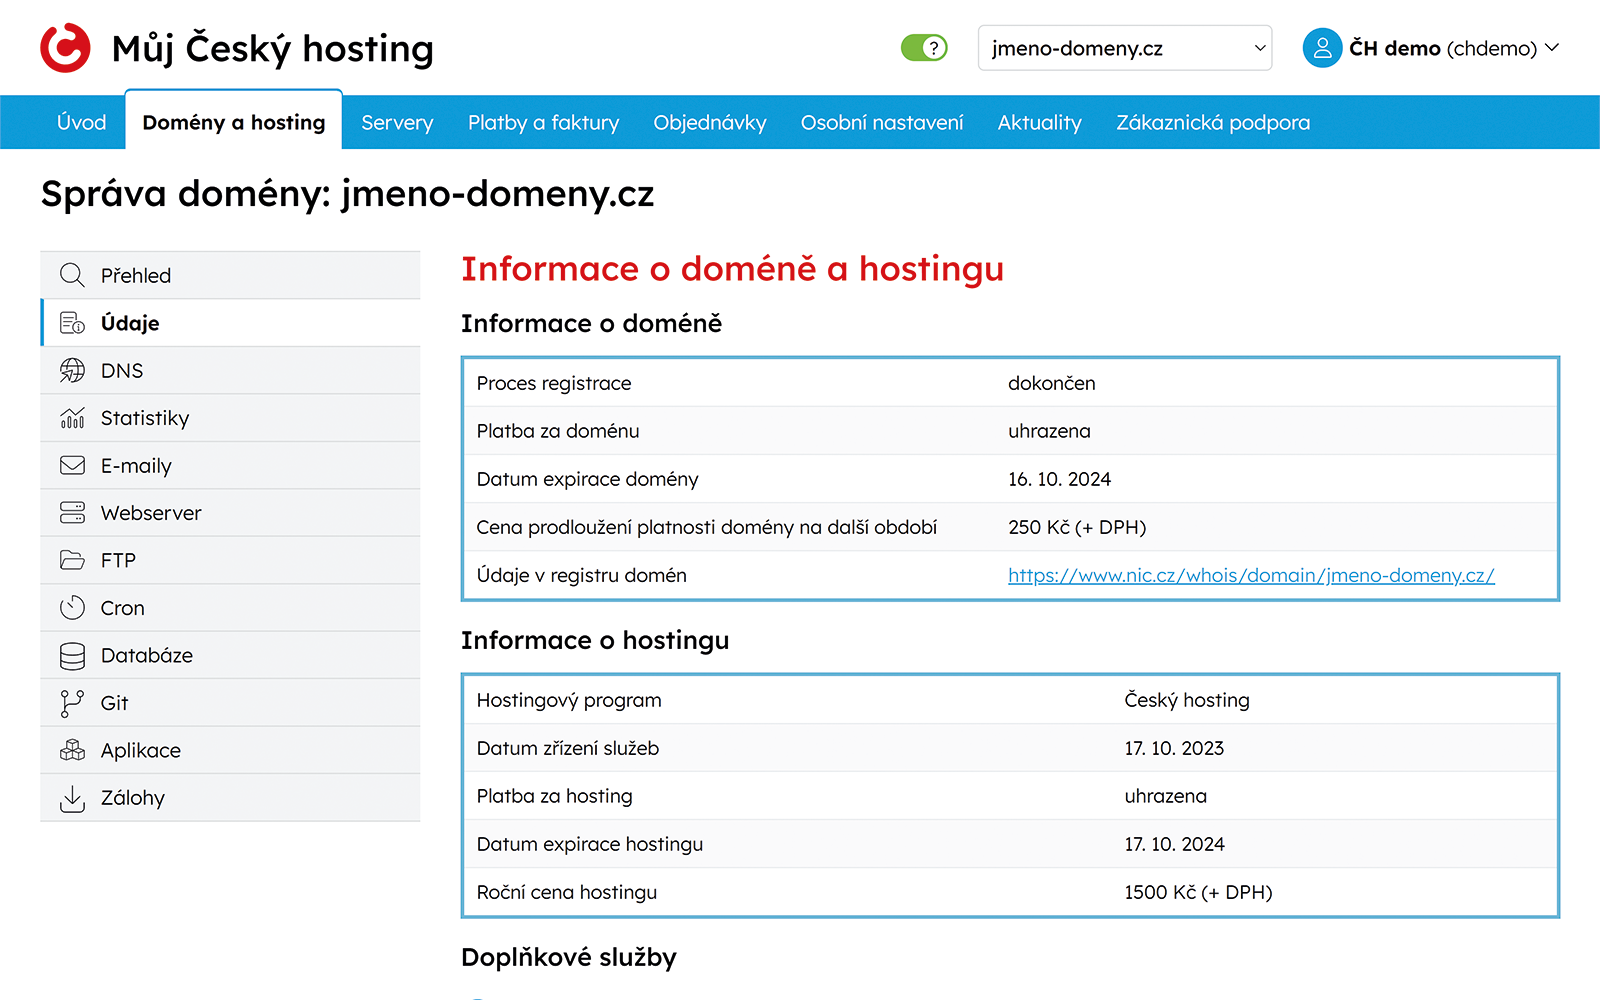Open Přehled in the sidebar
This screenshot has width=1600, height=1000.
230,275
